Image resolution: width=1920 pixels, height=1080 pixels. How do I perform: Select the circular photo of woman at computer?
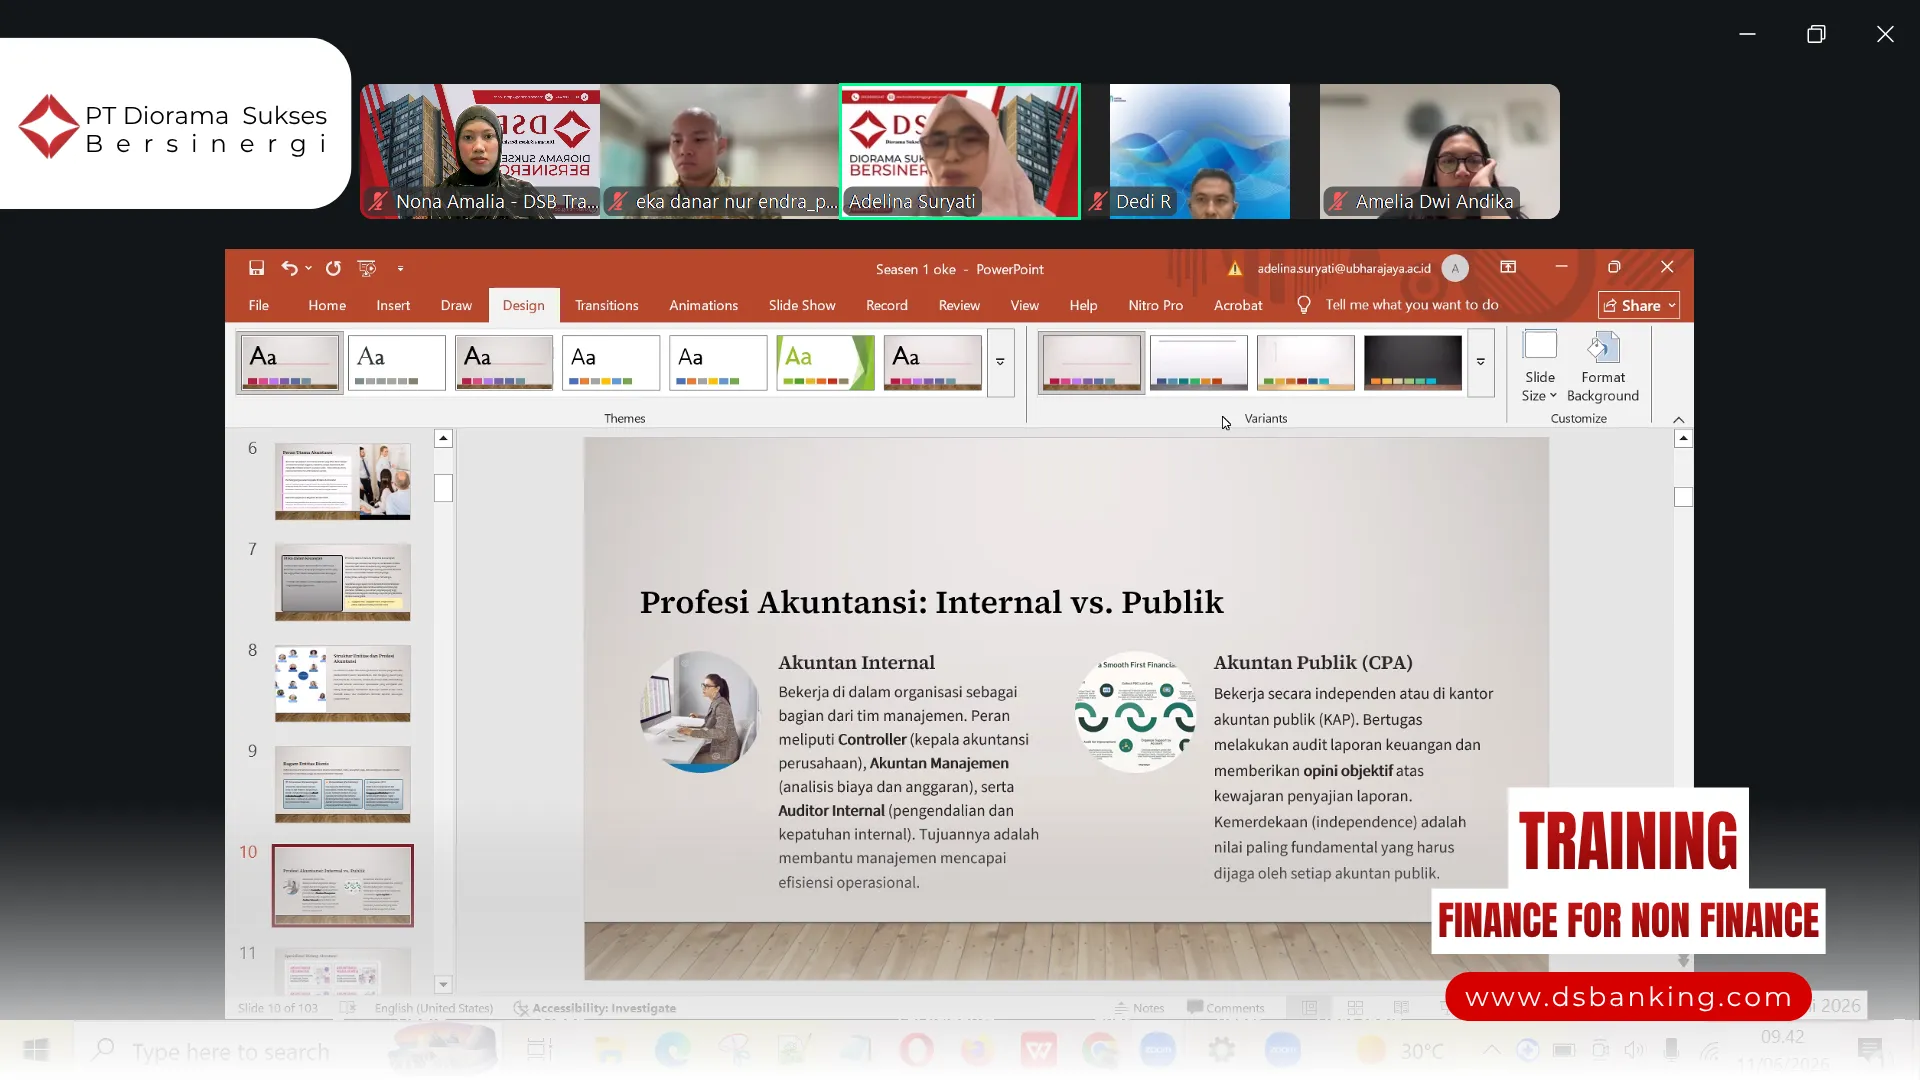click(x=699, y=712)
